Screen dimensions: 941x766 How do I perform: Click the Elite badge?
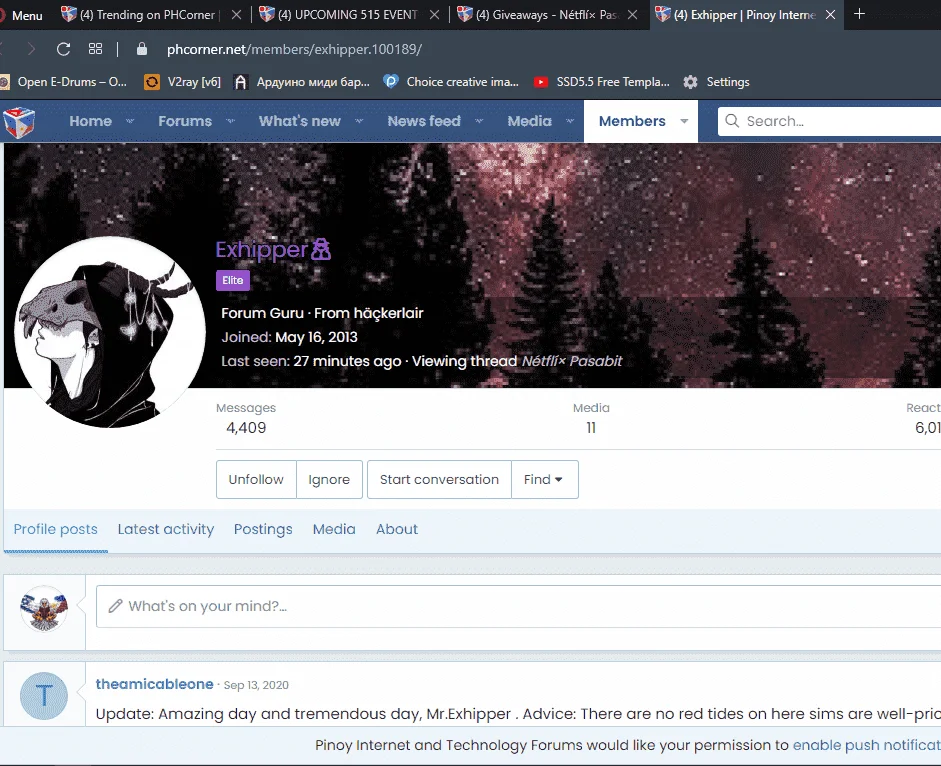[x=233, y=280]
